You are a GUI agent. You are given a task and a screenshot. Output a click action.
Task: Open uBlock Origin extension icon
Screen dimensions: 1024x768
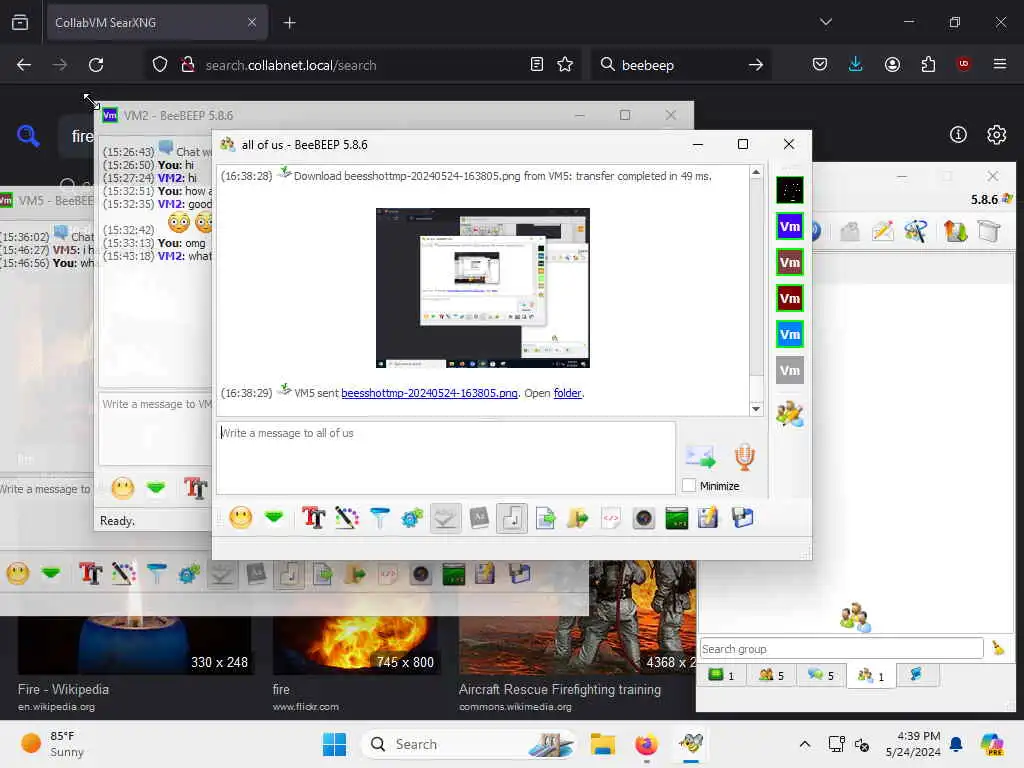click(963, 65)
